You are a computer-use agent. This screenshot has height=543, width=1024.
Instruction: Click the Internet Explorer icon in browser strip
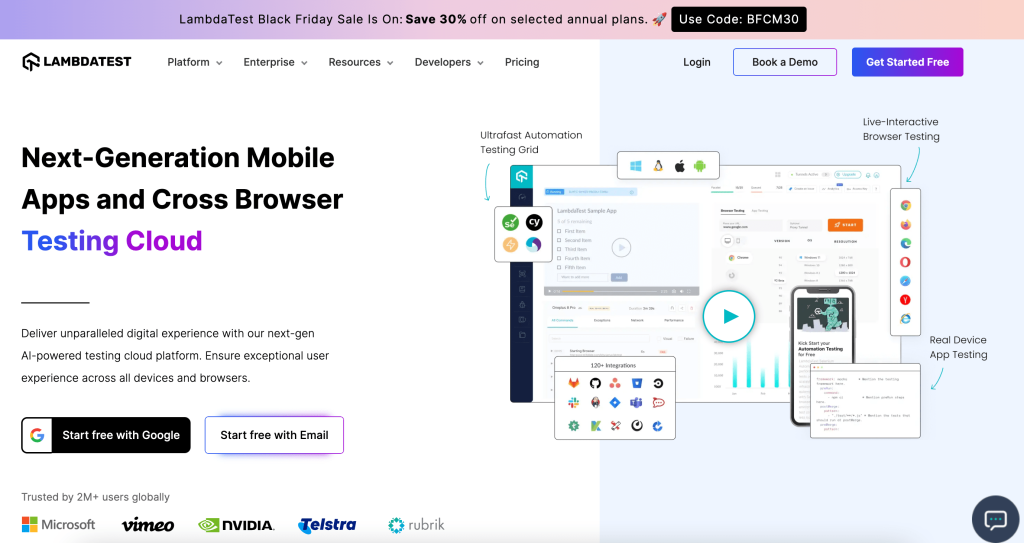906,319
